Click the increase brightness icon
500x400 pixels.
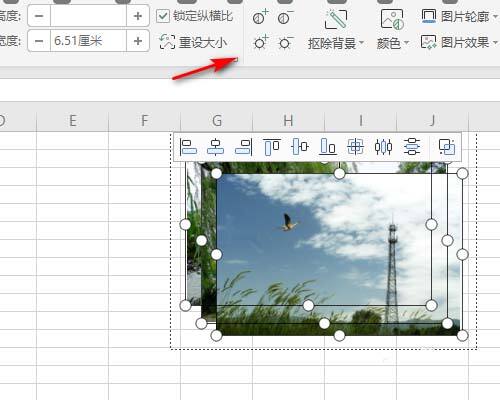coord(260,42)
